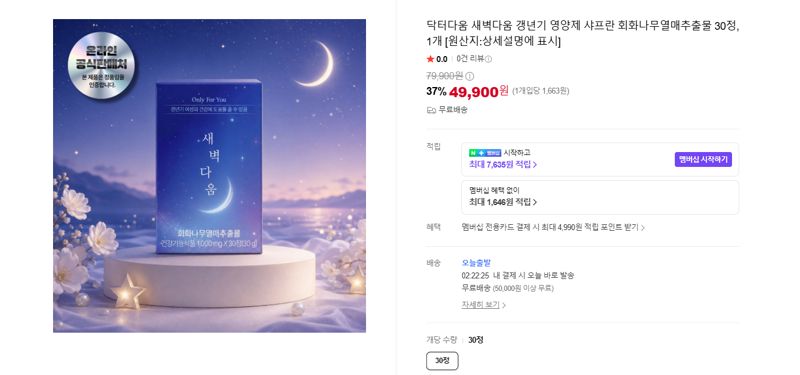Open the 0건 리뷰 reviews link
Image resolution: width=800 pixels, height=375 pixels.
tap(470, 59)
